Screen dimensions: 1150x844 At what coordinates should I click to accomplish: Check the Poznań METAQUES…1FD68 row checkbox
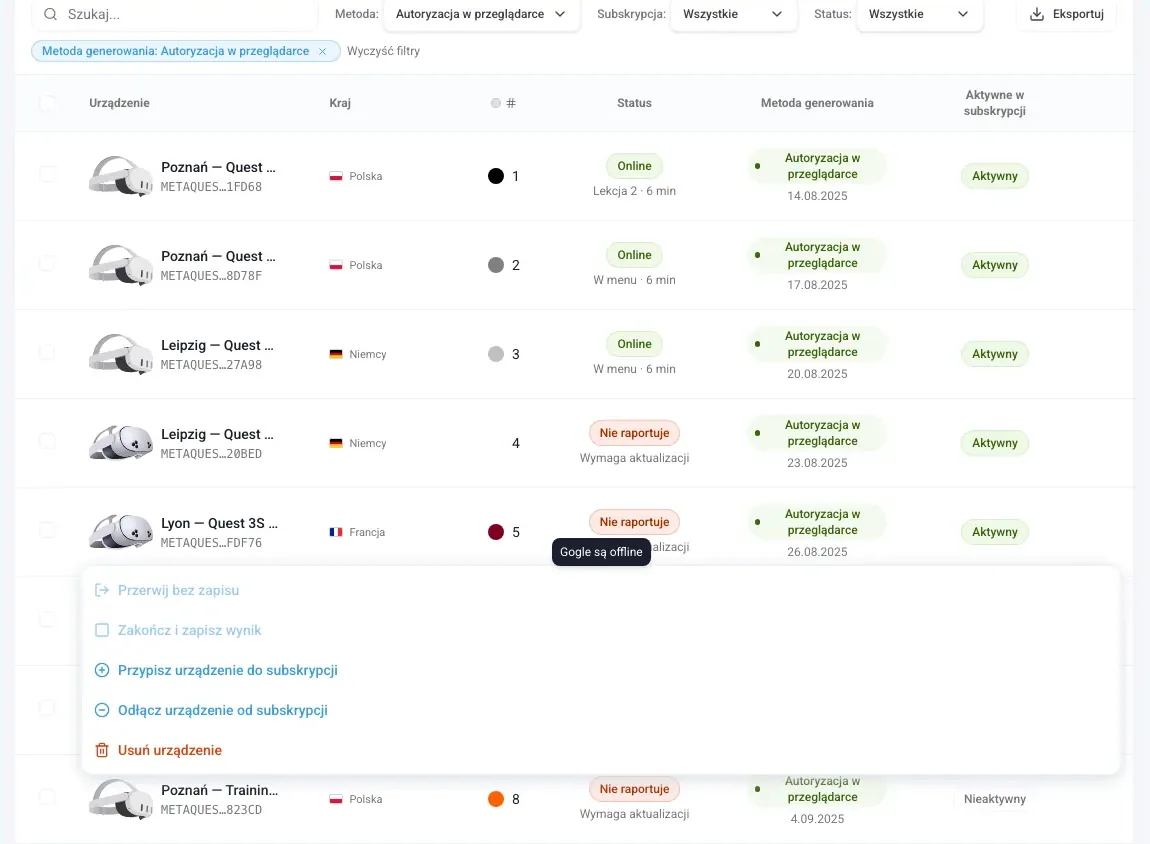coord(47,175)
